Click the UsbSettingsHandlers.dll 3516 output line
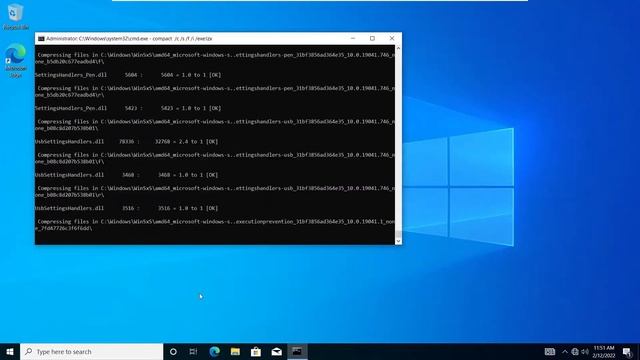This screenshot has width=640, height=360. click(x=127, y=208)
